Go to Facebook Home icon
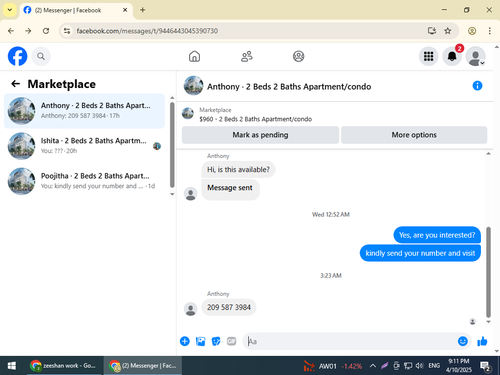Screen dimensions: 500x375 194,56
